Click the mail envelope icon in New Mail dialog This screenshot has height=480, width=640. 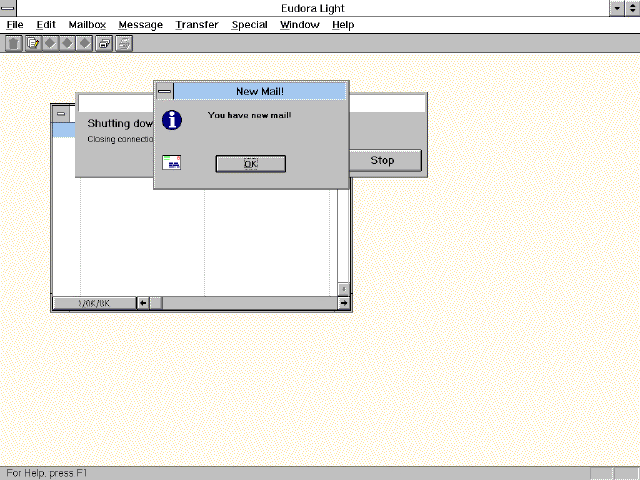(171, 162)
